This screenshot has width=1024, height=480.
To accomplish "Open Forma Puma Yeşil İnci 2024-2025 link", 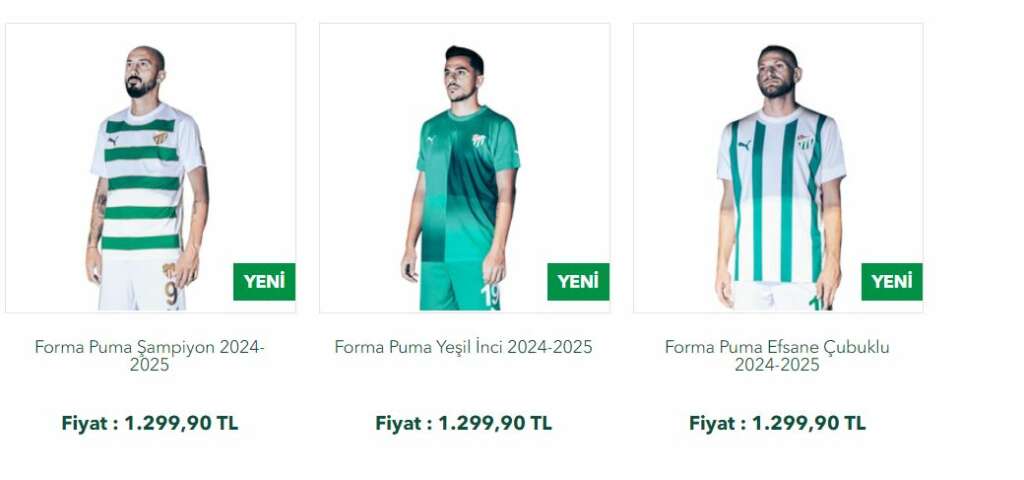I will 463,347.
